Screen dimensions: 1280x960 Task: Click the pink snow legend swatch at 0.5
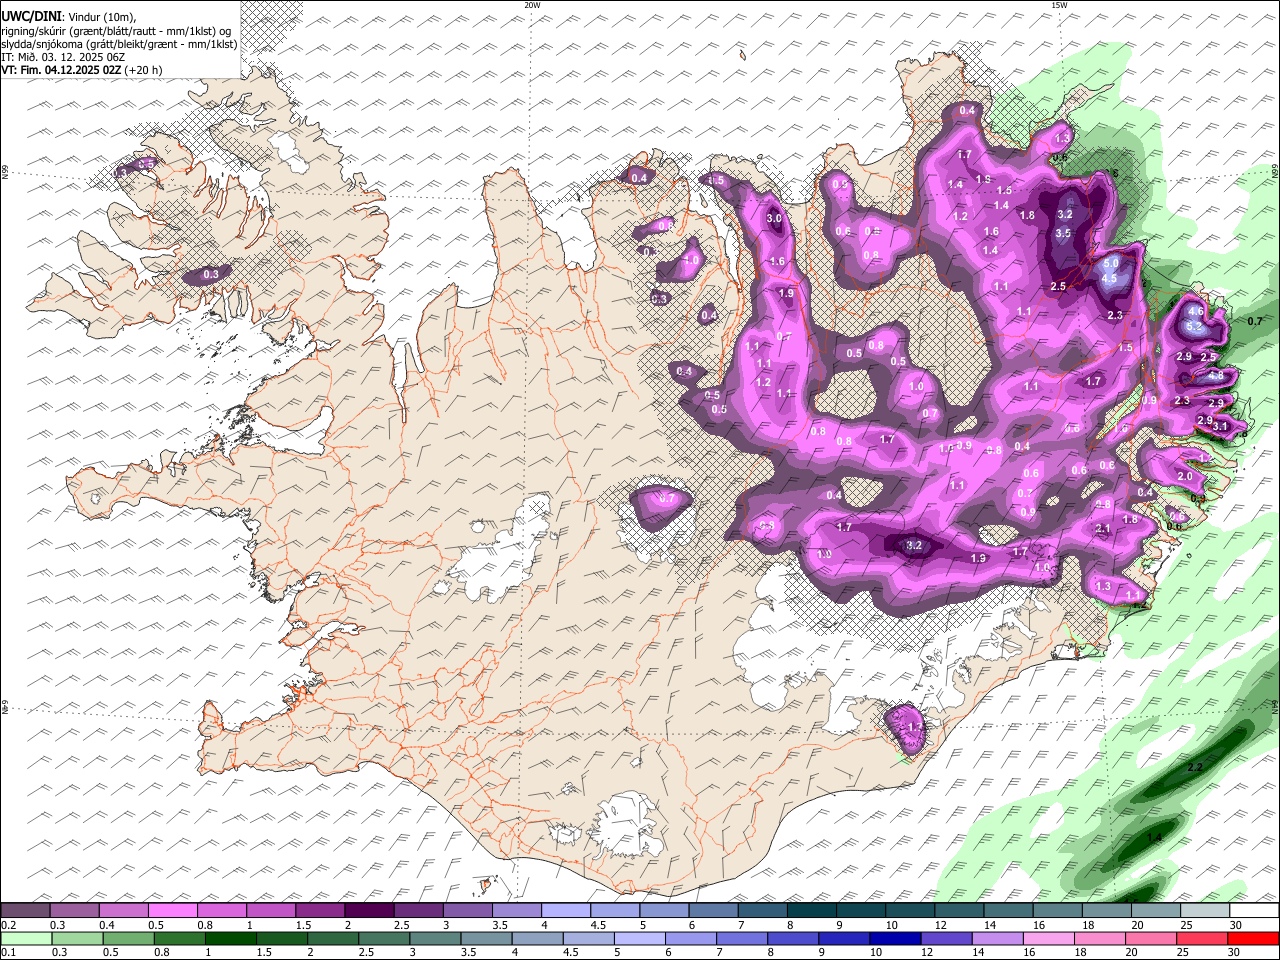tap(172, 911)
